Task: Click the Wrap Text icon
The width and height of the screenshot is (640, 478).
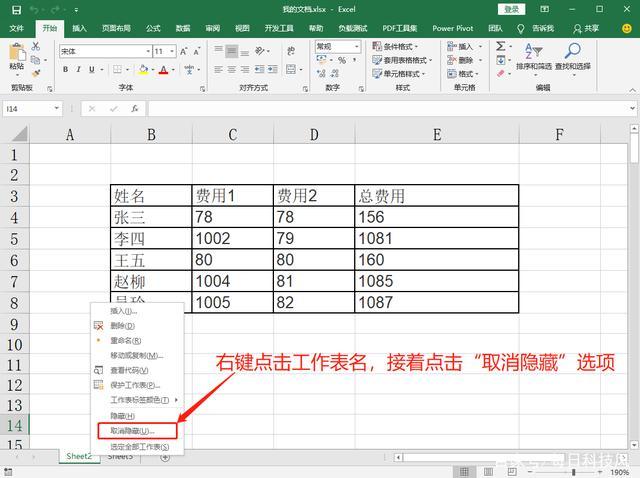Action: (291, 51)
